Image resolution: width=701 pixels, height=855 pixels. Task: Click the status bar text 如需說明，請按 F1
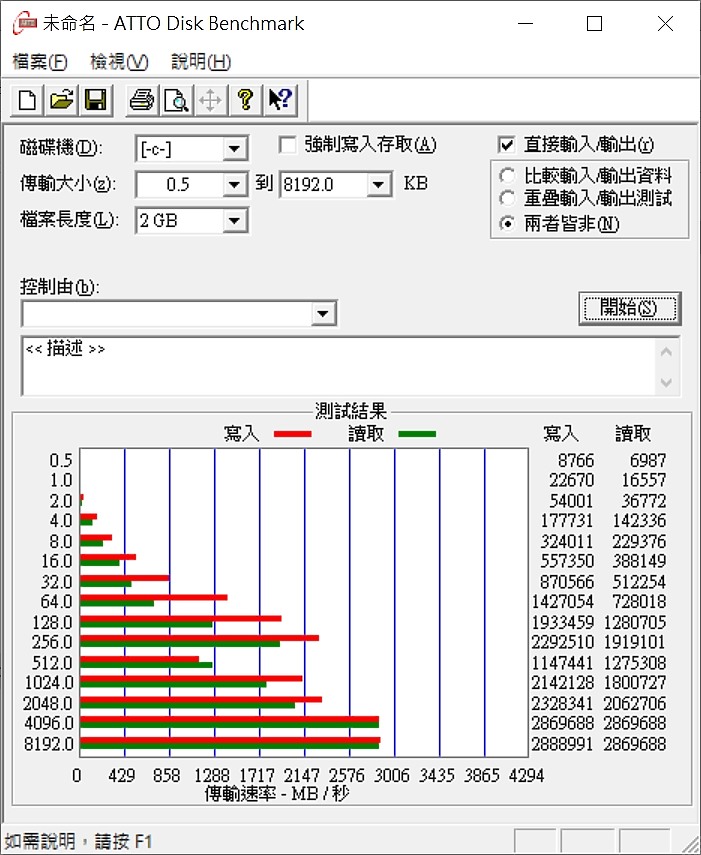coord(78,841)
